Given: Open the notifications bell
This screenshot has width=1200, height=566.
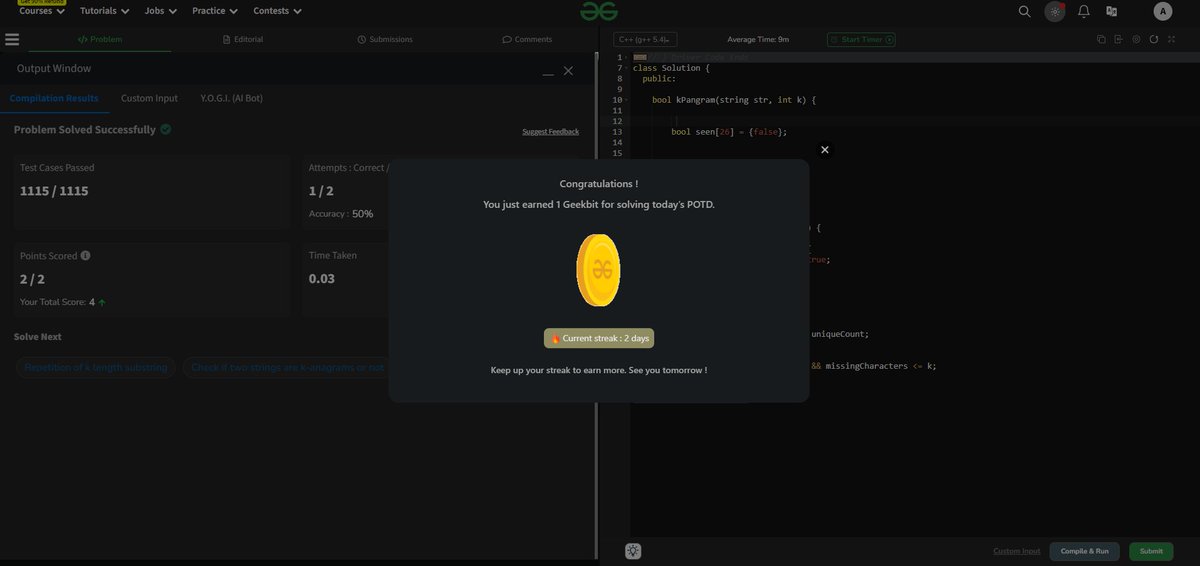Looking at the screenshot, I should pyautogui.click(x=1084, y=11).
